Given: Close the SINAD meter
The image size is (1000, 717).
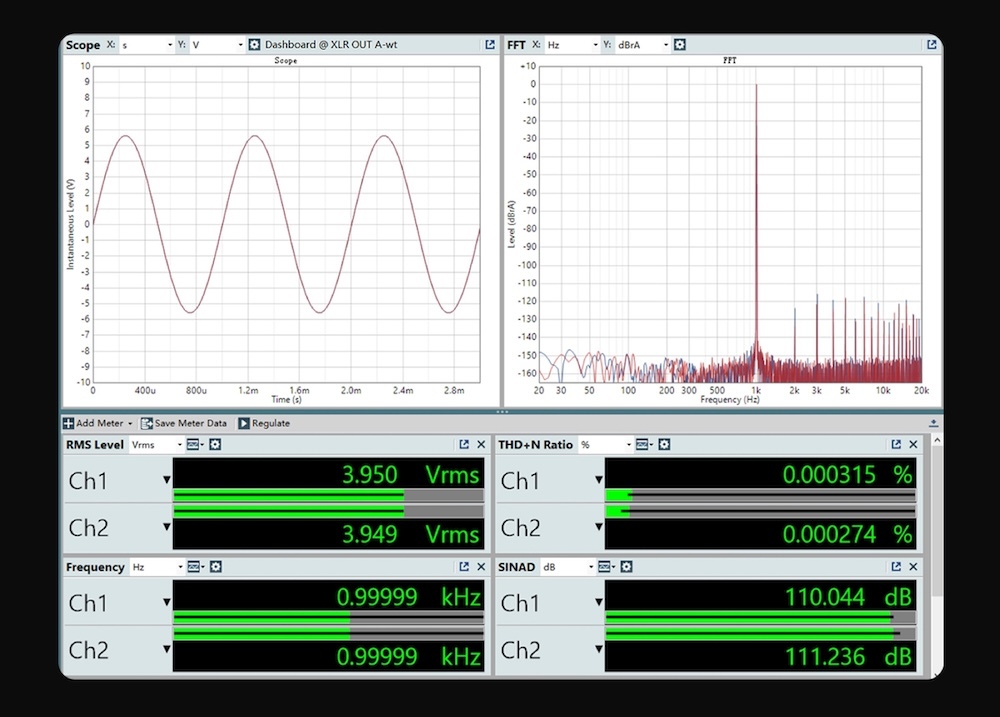Looking at the screenshot, I should click(x=913, y=567).
